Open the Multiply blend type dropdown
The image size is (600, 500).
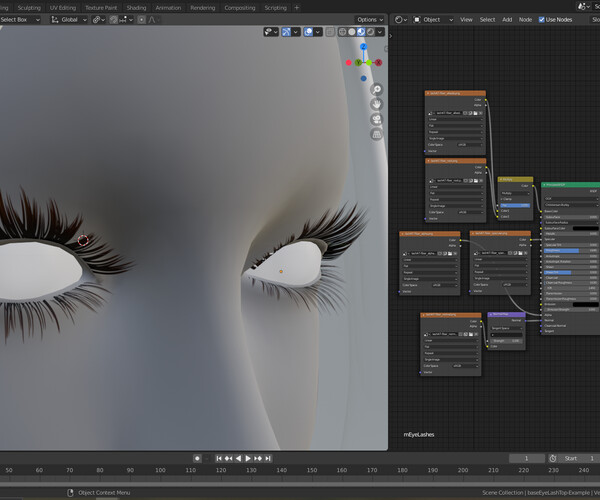(x=515, y=193)
